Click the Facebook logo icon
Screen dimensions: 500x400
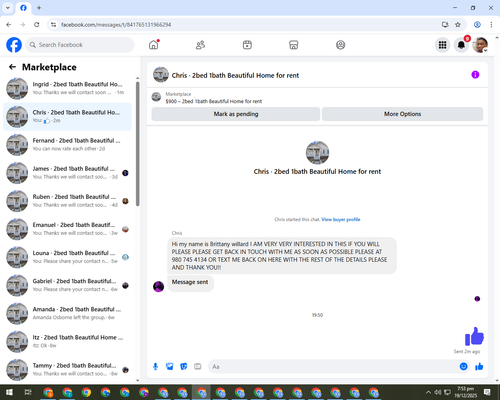tap(14, 45)
